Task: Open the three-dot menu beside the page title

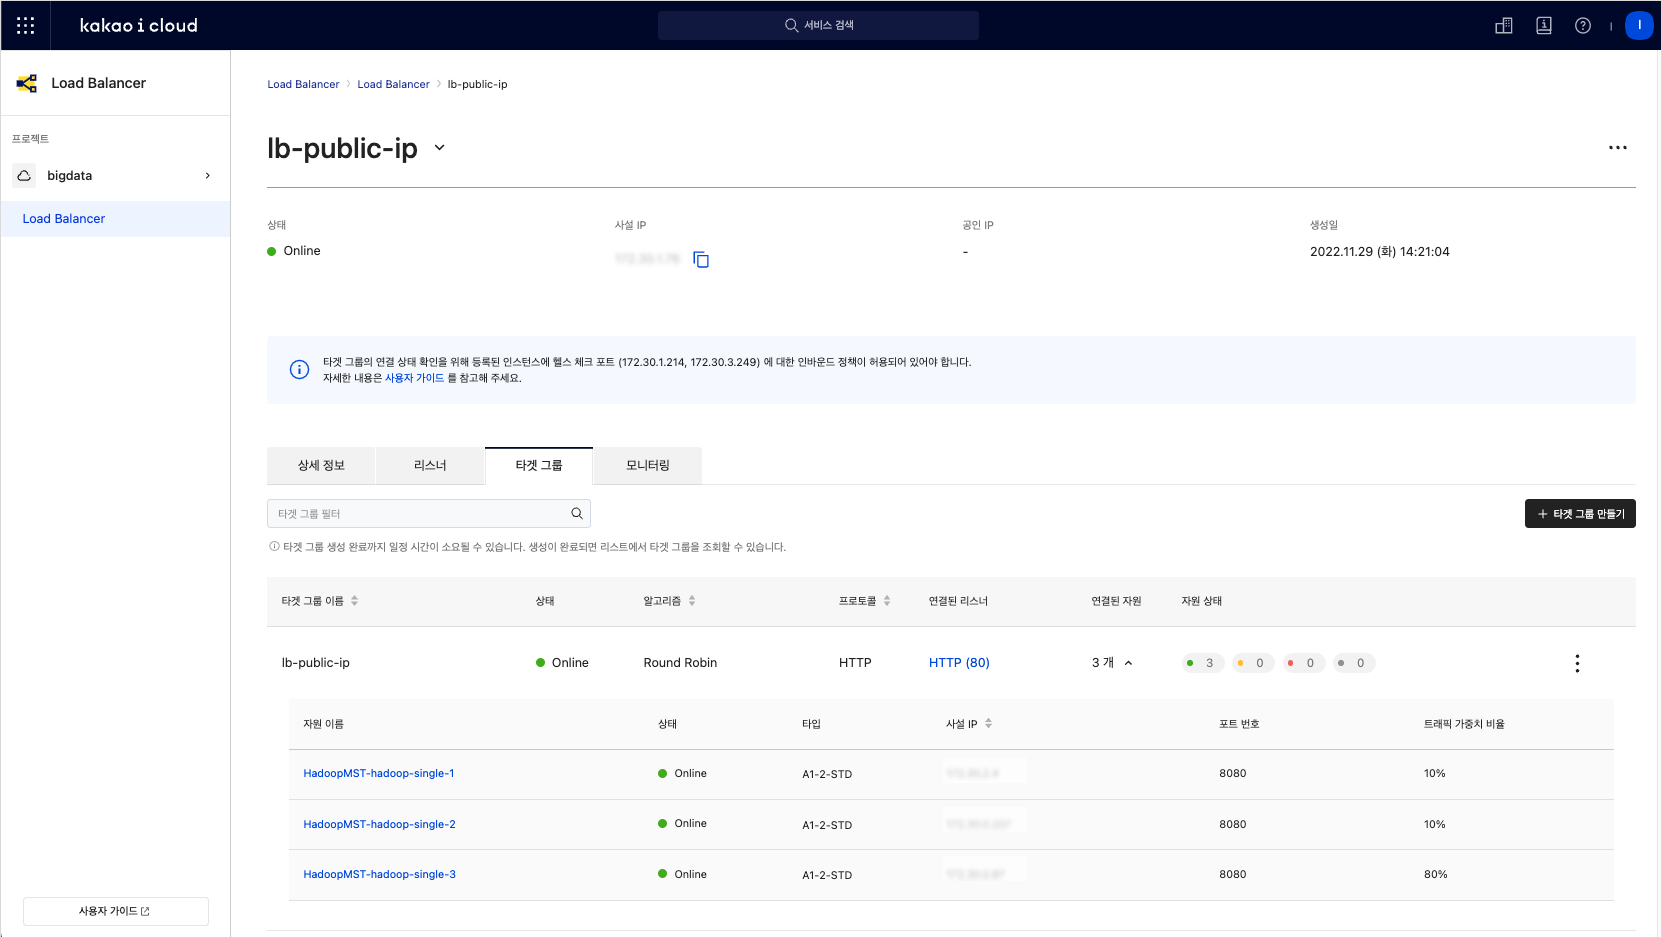Action: [1617, 148]
